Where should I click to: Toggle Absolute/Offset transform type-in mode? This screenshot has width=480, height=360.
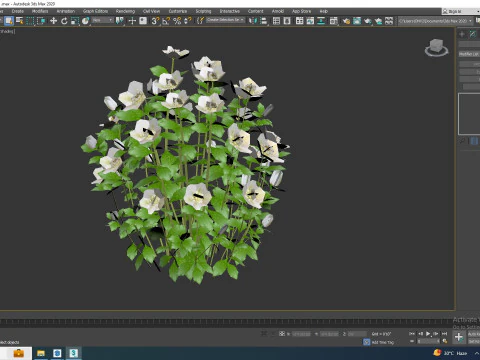point(282,334)
